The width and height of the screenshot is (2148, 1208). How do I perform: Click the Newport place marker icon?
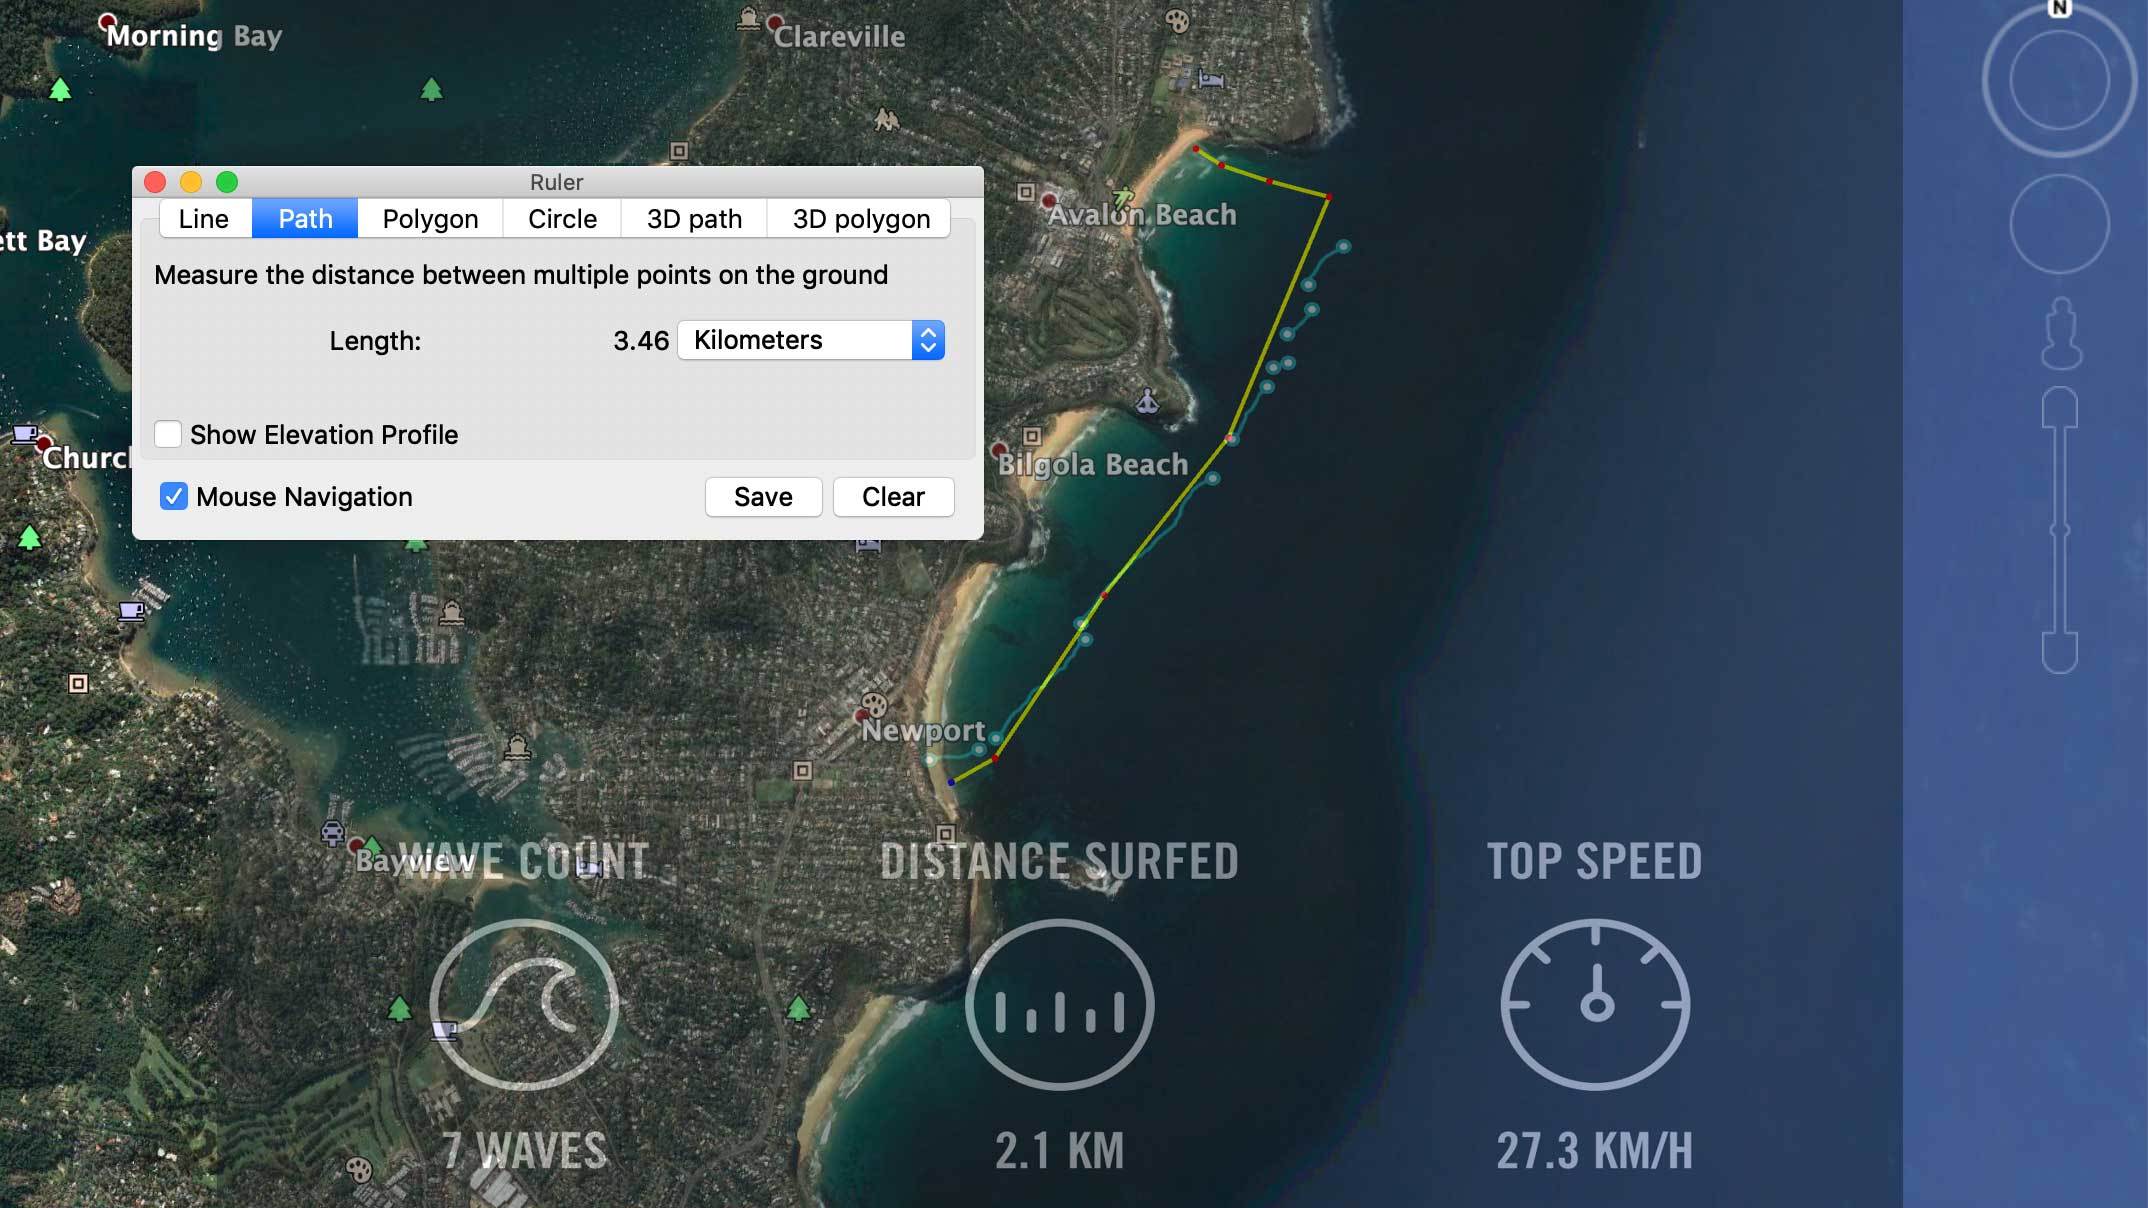pos(863,715)
